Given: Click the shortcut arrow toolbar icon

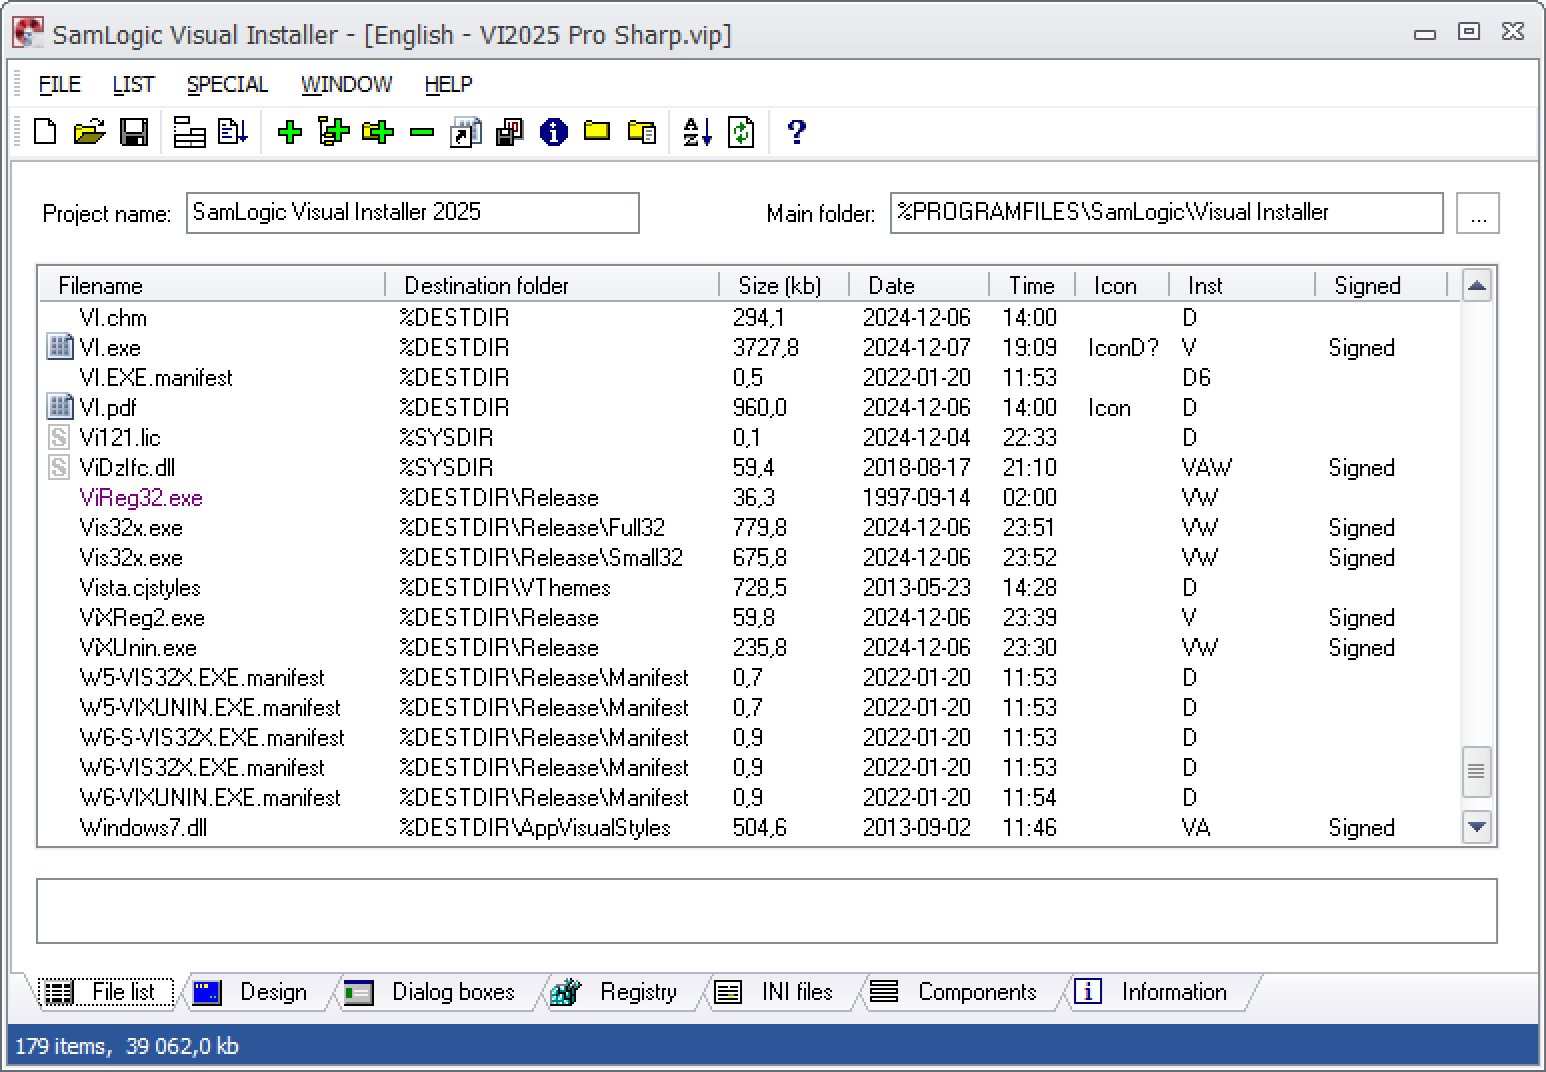Looking at the screenshot, I should [466, 132].
